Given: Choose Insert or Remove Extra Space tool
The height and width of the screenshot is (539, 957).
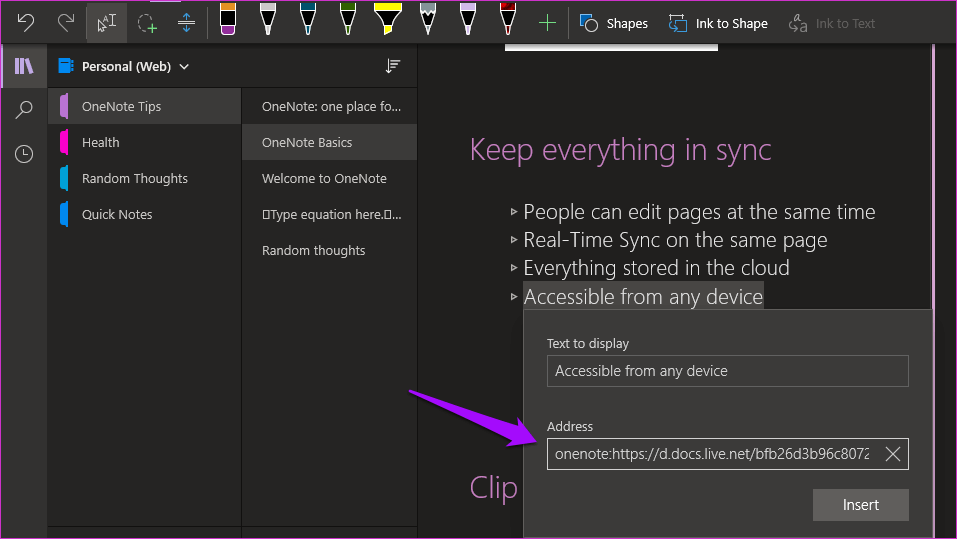Looking at the screenshot, I should pos(186,23).
